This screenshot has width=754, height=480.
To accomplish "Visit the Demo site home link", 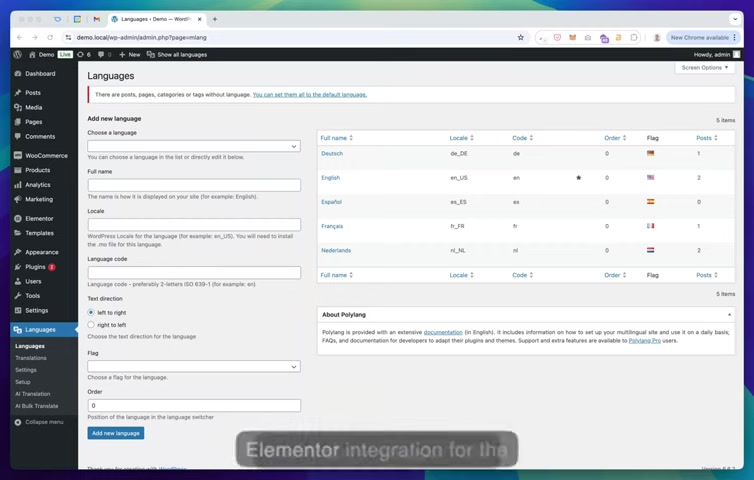I will click(x=42, y=55).
